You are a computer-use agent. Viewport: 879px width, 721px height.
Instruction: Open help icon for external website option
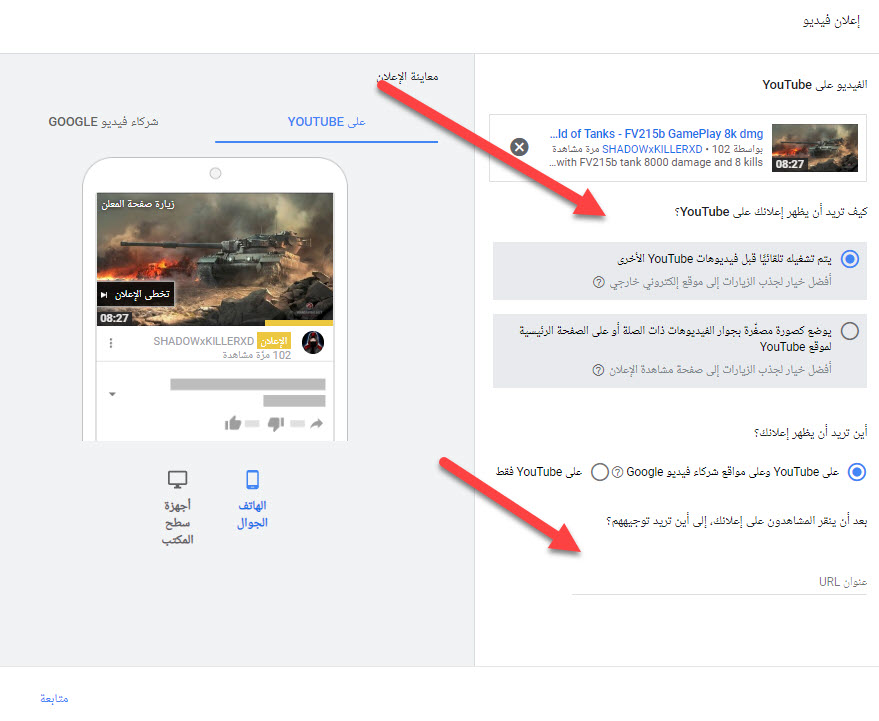[x=599, y=282]
